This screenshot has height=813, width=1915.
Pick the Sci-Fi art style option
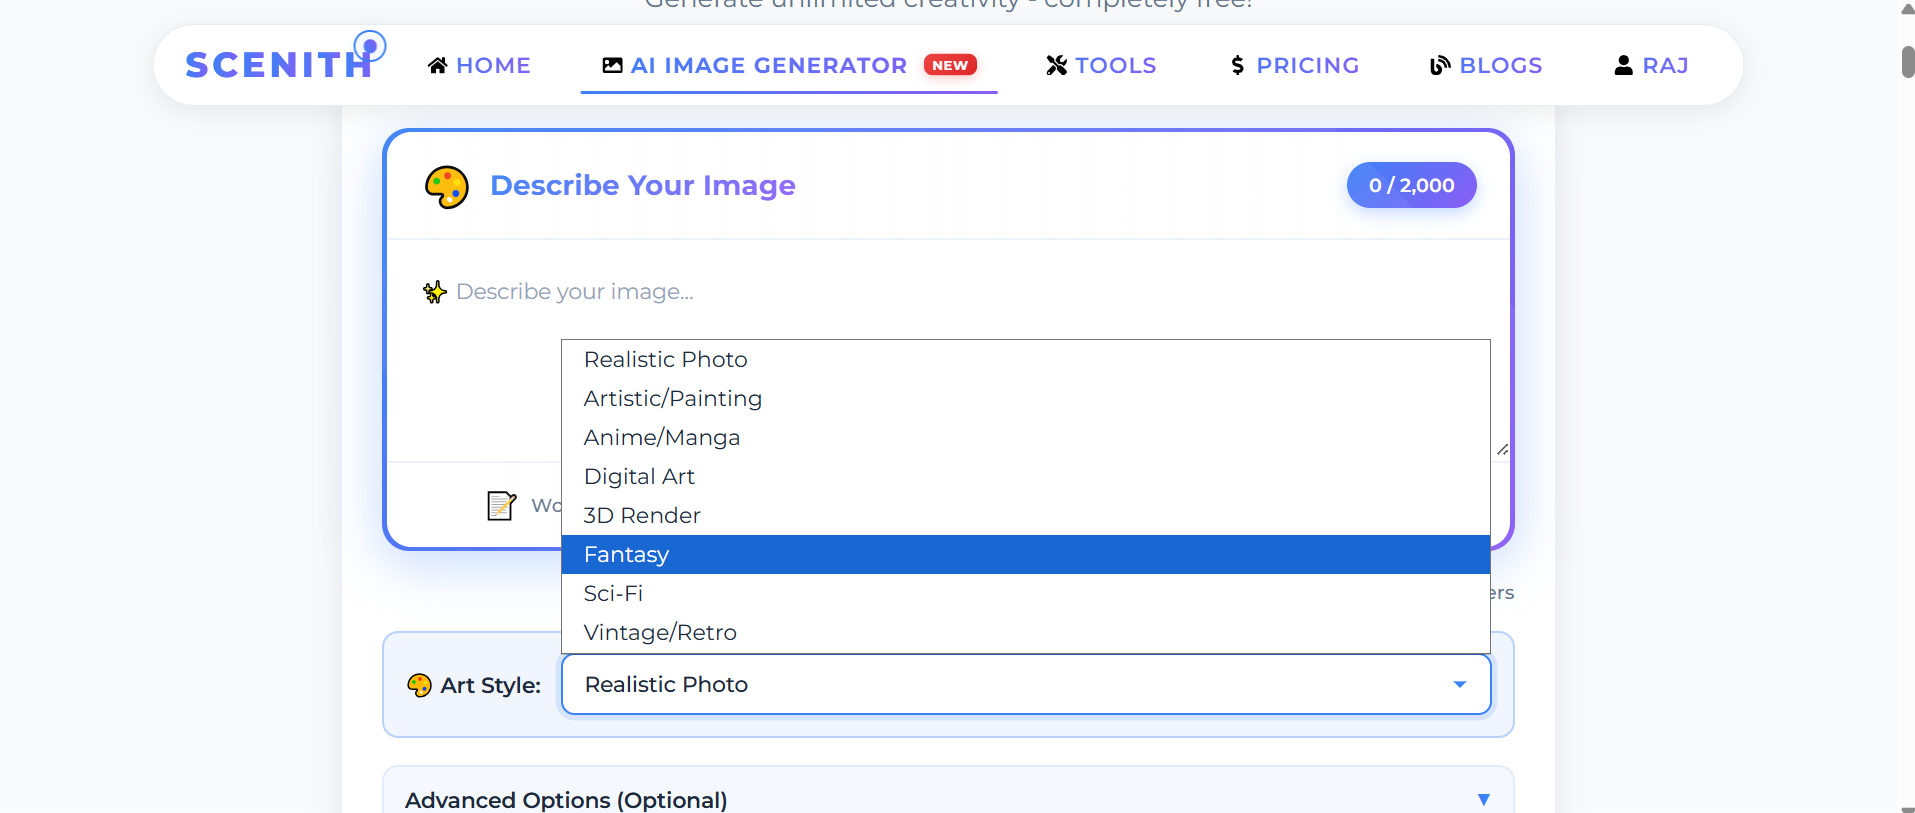click(x=613, y=593)
